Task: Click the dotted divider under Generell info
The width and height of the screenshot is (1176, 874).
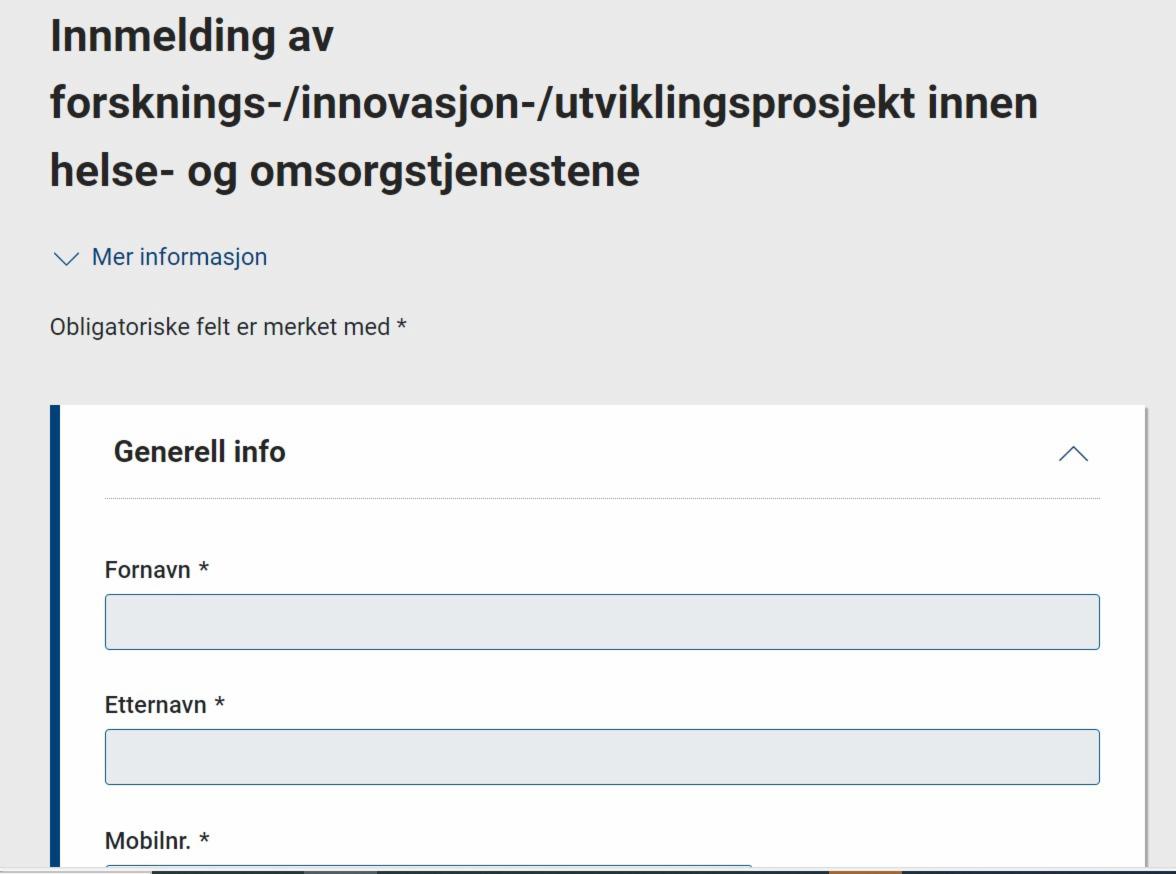Action: pyautogui.click(x=602, y=498)
